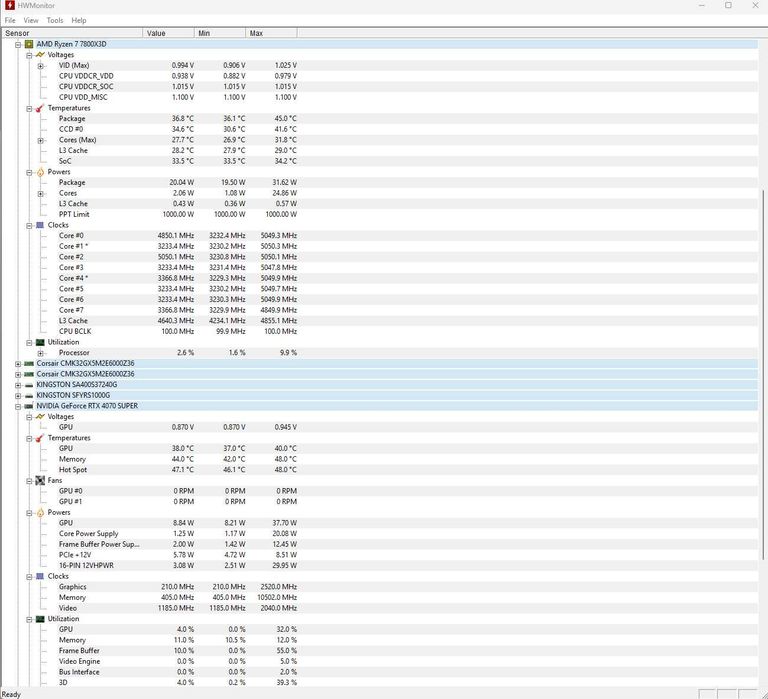Click the GPU Utilization monitor icon
This screenshot has width=768, height=699.
[x=40, y=619]
